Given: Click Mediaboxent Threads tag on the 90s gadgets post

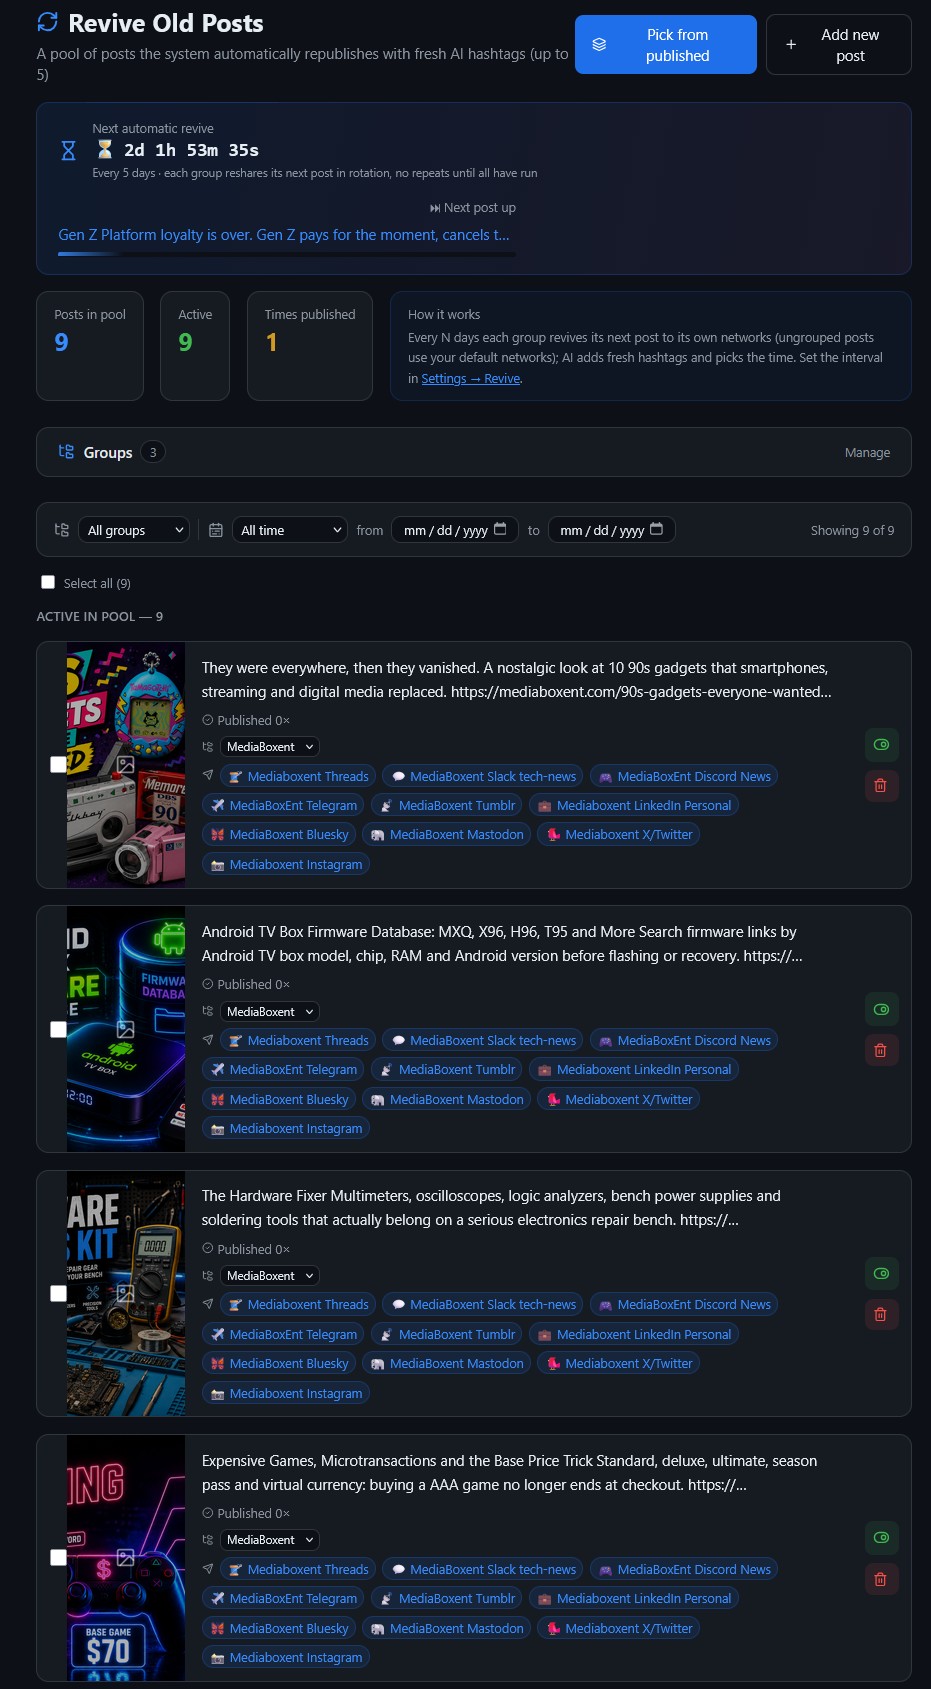Looking at the screenshot, I should click(x=298, y=776).
